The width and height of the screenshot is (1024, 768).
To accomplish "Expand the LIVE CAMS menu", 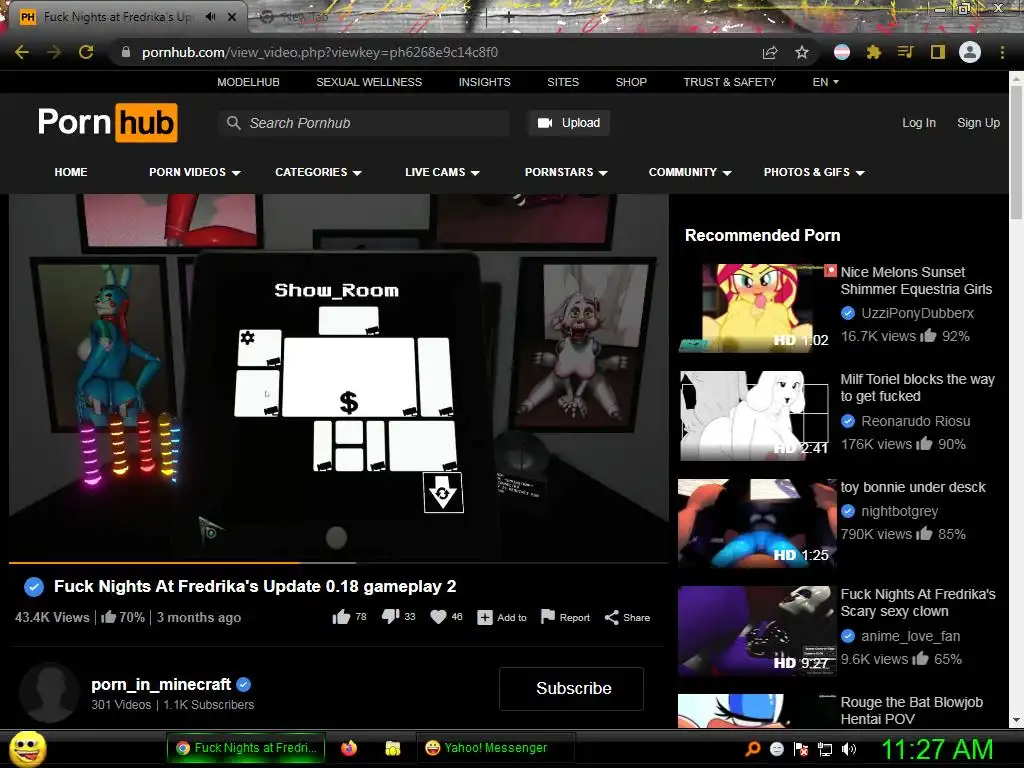I will 442,172.
